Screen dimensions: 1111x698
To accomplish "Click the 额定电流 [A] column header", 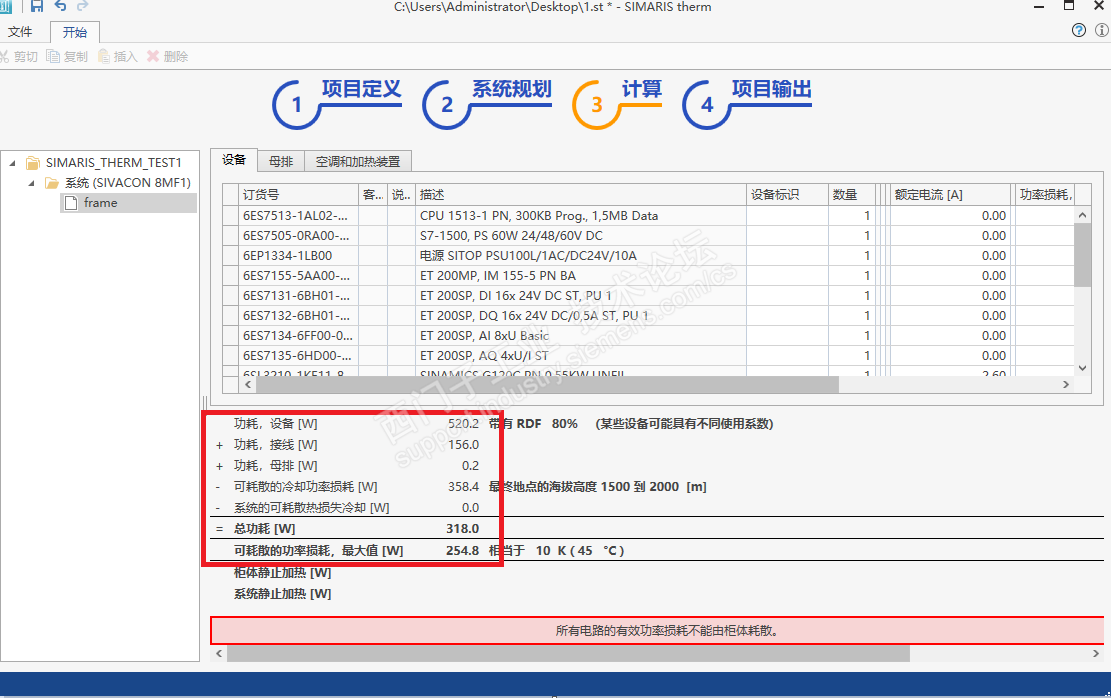I will 950,194.
